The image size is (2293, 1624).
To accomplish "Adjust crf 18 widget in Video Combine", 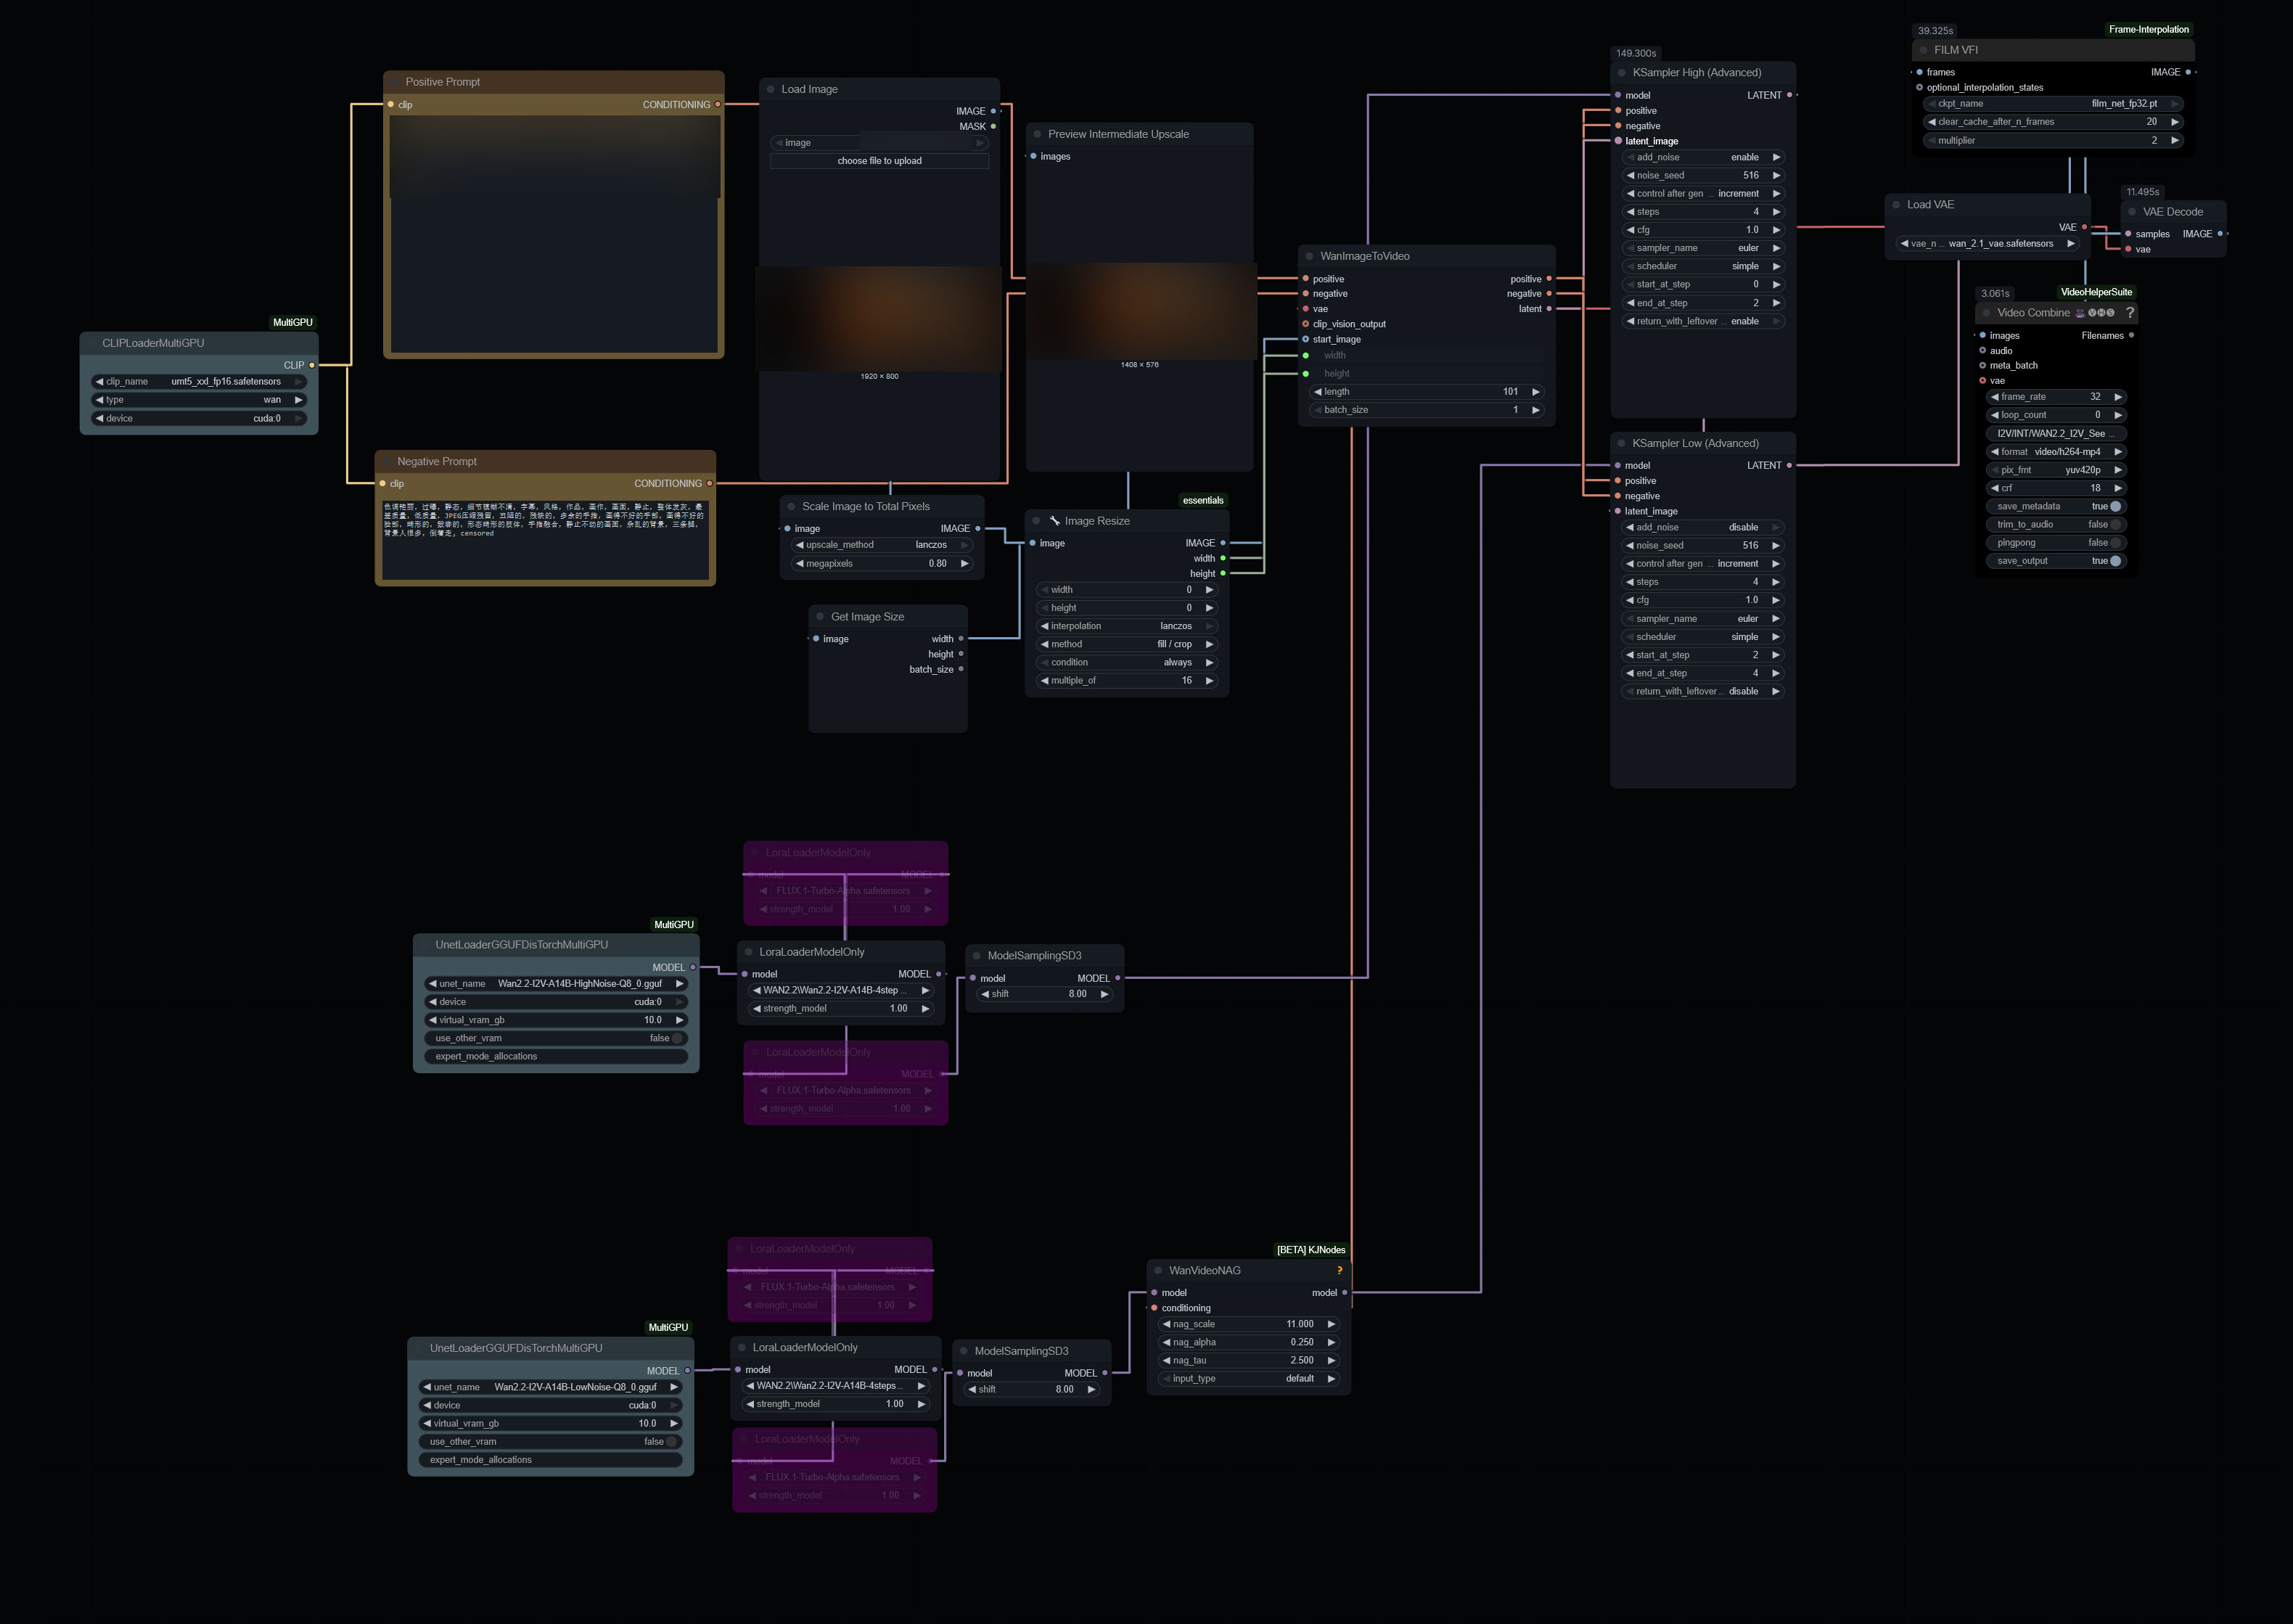I will (2056, 488).
